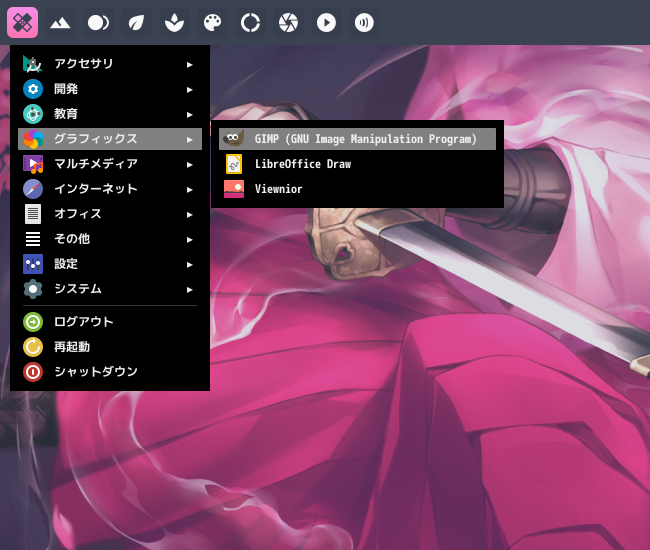Click the その他 lines icon

[33, 239]
